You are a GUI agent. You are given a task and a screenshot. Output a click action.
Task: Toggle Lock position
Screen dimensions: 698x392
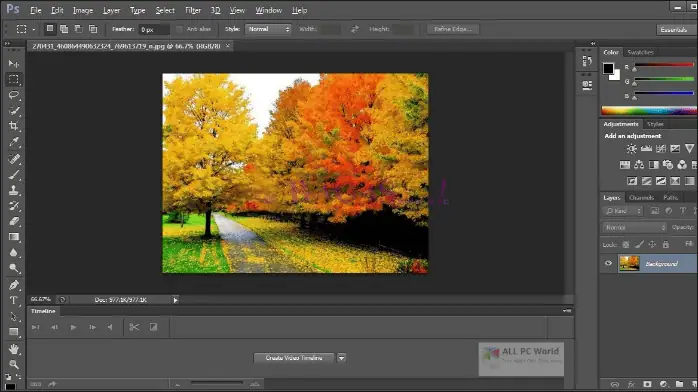coord(652,244)
